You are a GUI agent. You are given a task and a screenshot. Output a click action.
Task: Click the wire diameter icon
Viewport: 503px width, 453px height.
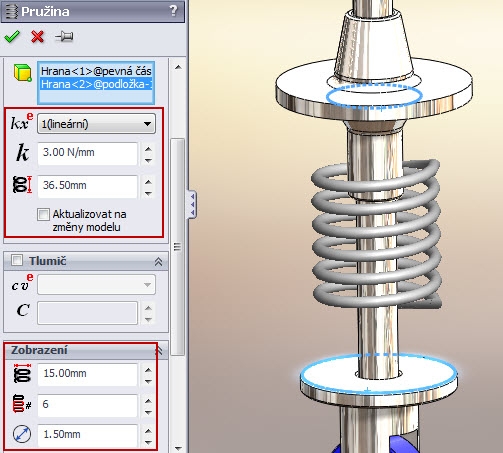click(x=22, y=434)
